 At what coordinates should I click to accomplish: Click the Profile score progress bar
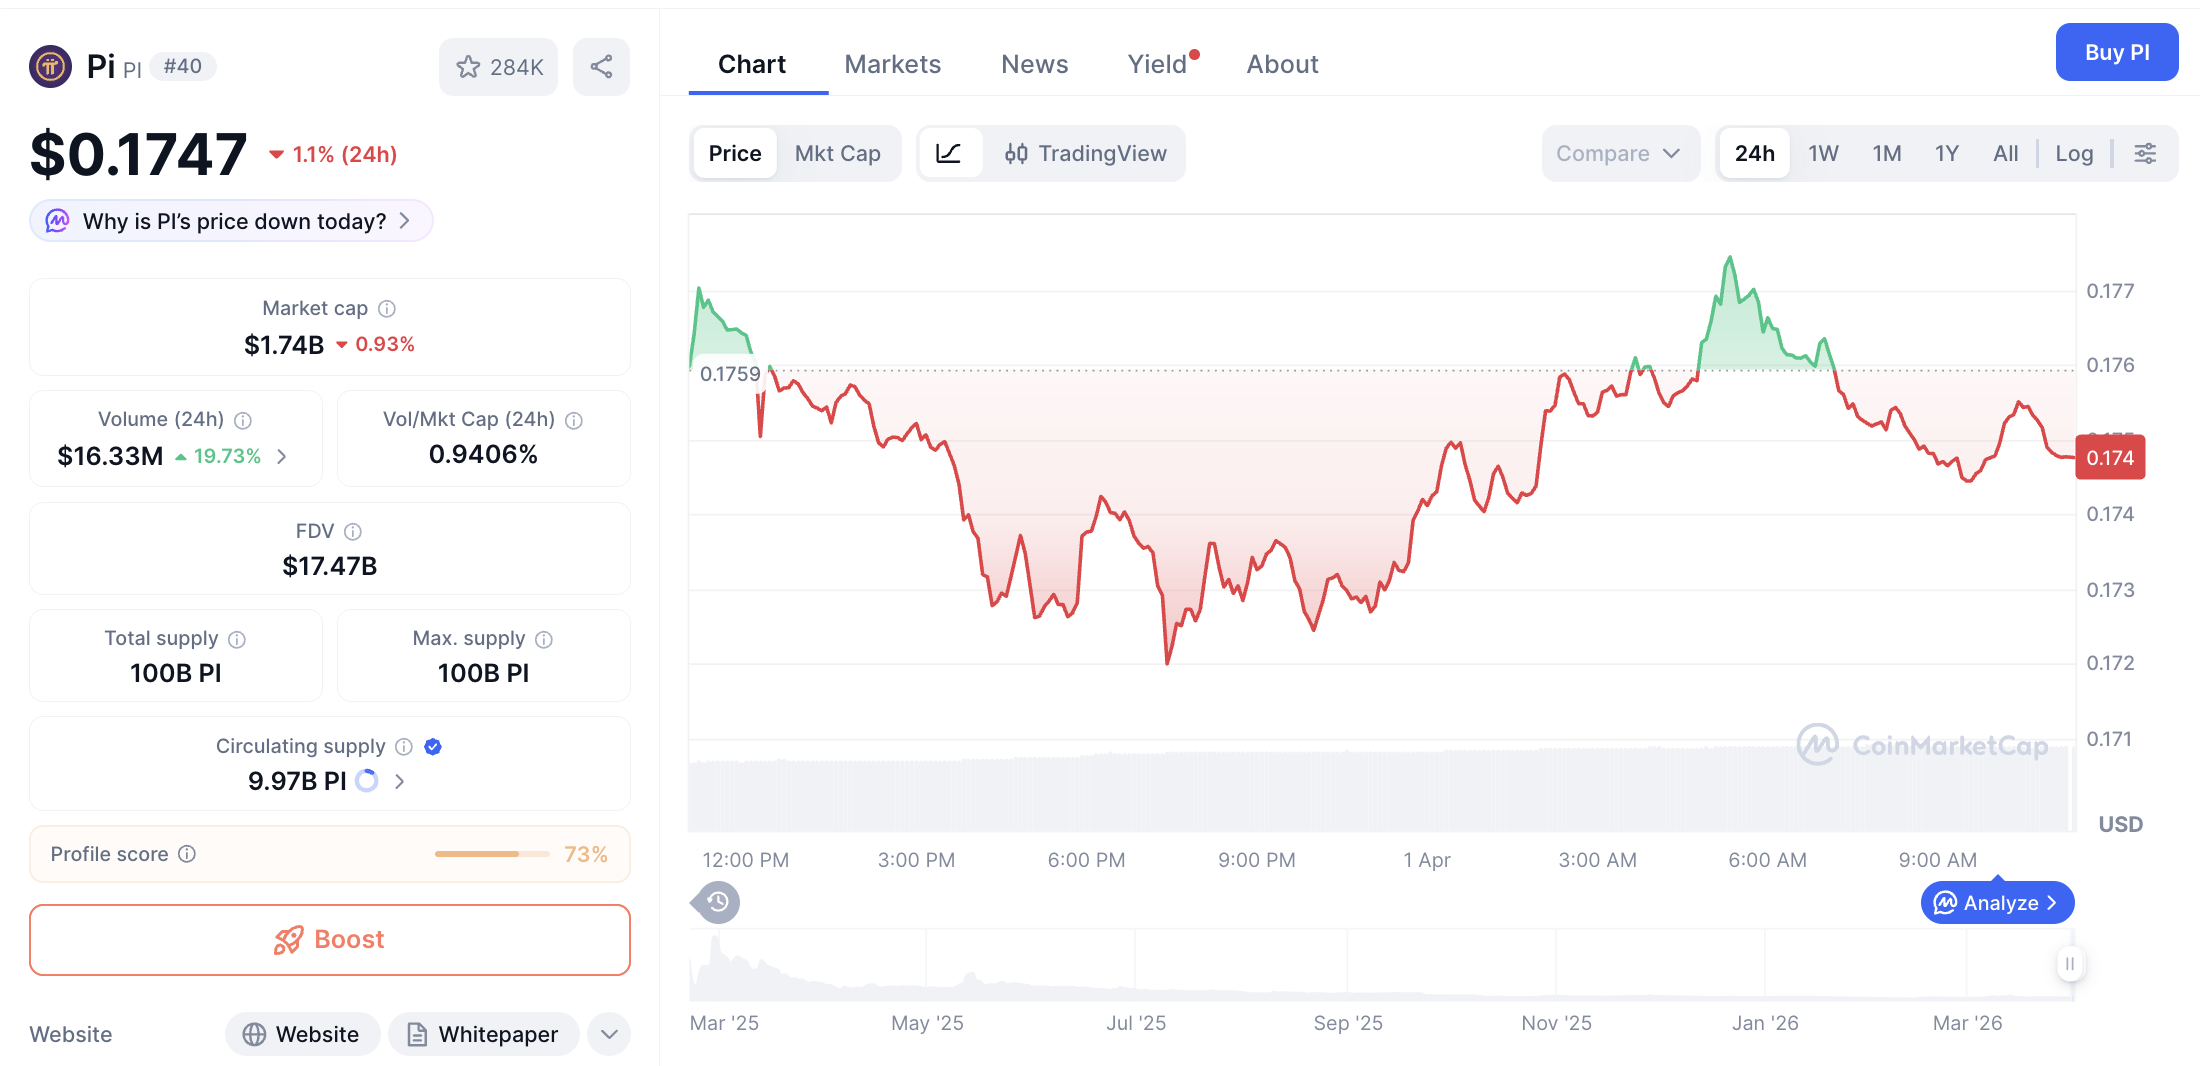pyautogui.click(x=491, y=854)
